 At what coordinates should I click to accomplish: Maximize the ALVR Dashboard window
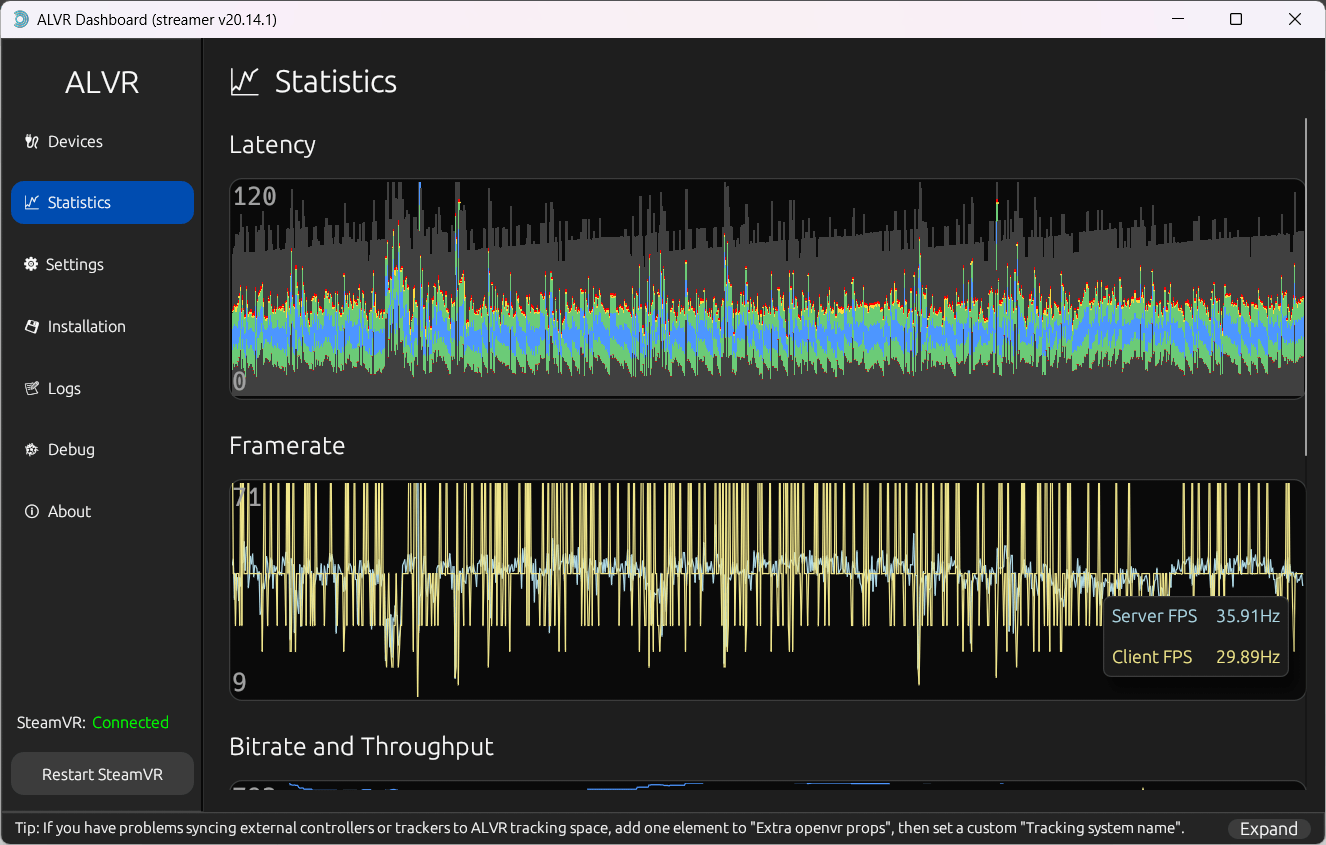pos(1236,19)
